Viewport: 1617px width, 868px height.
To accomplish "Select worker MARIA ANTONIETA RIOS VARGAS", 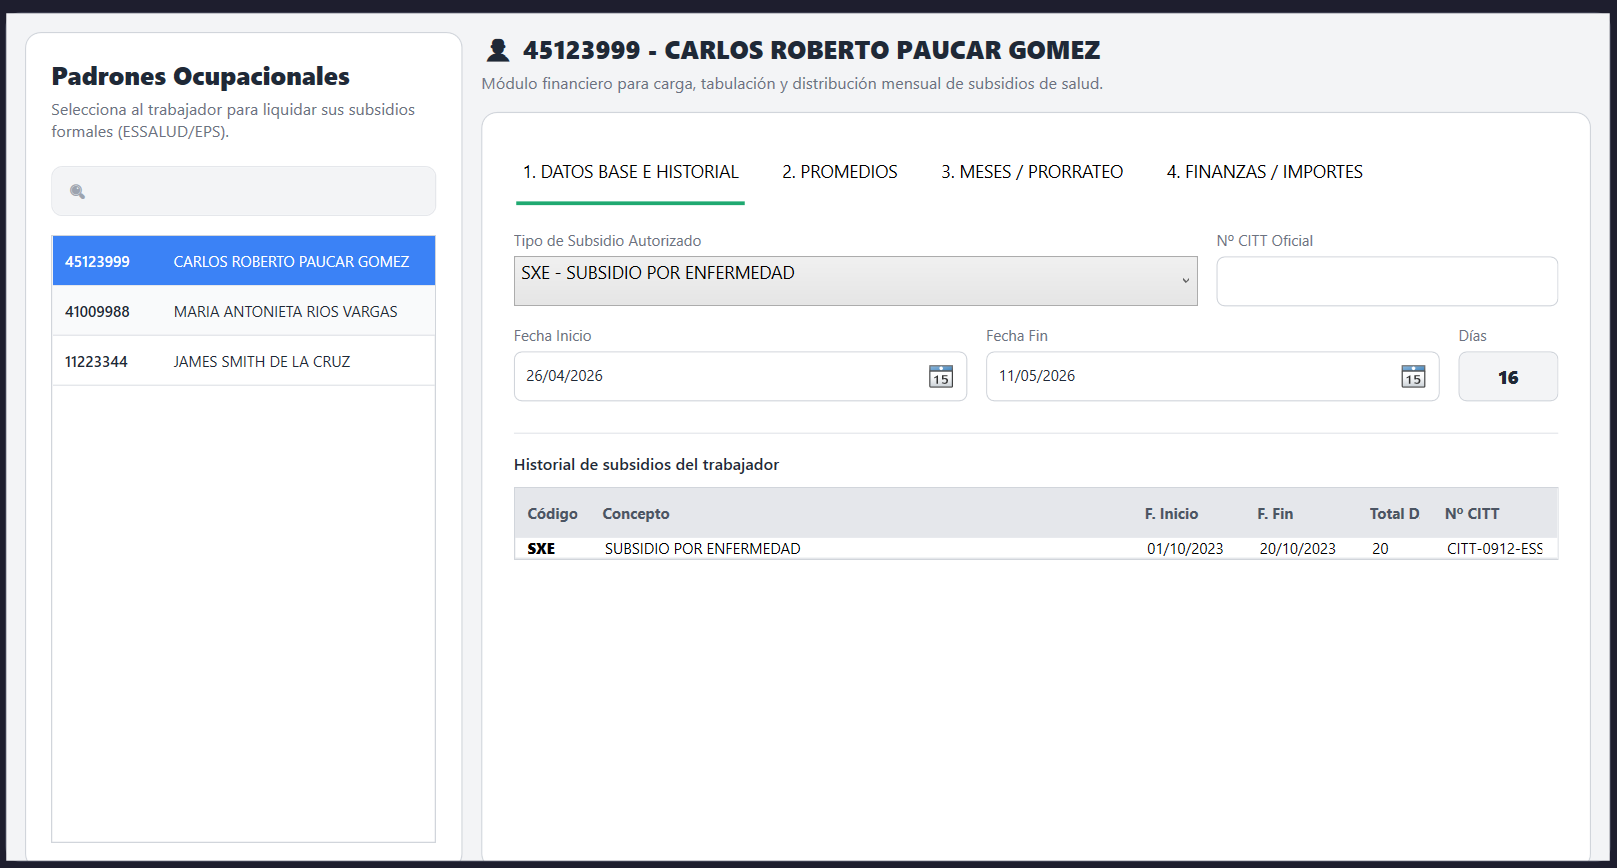I will tap(244, 311).
